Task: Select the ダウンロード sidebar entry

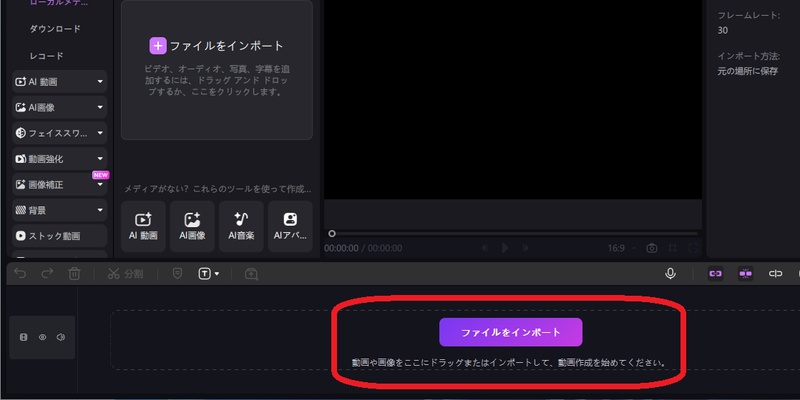Action: pos(55,29)
